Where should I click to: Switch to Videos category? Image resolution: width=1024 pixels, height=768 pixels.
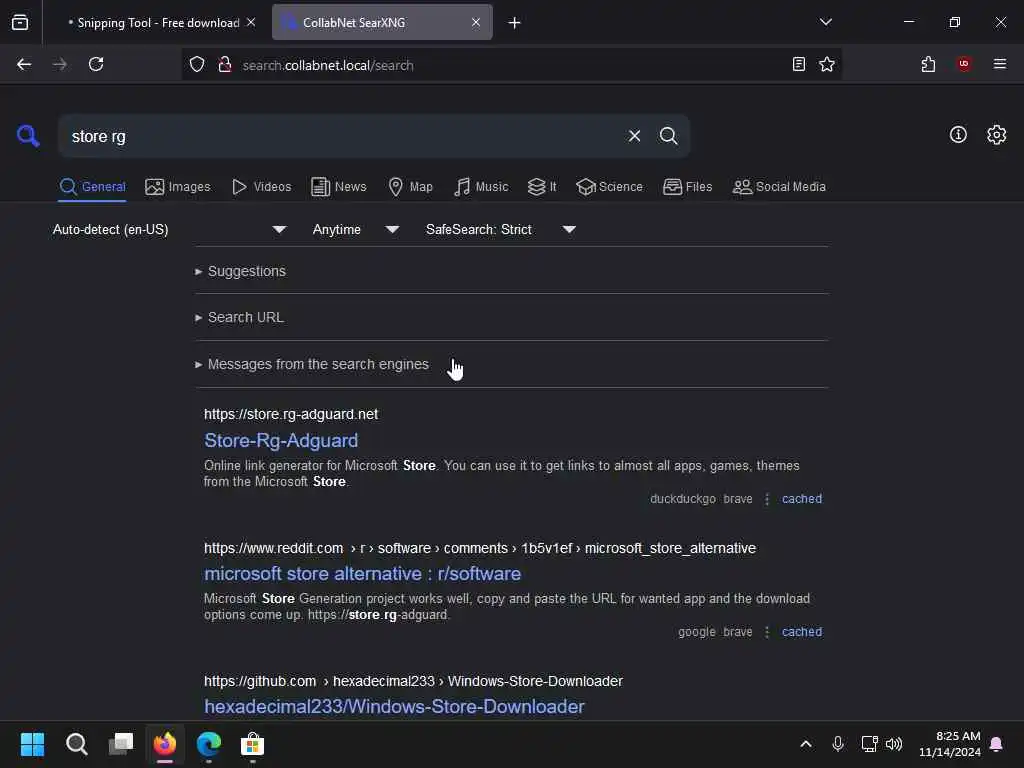262,187
